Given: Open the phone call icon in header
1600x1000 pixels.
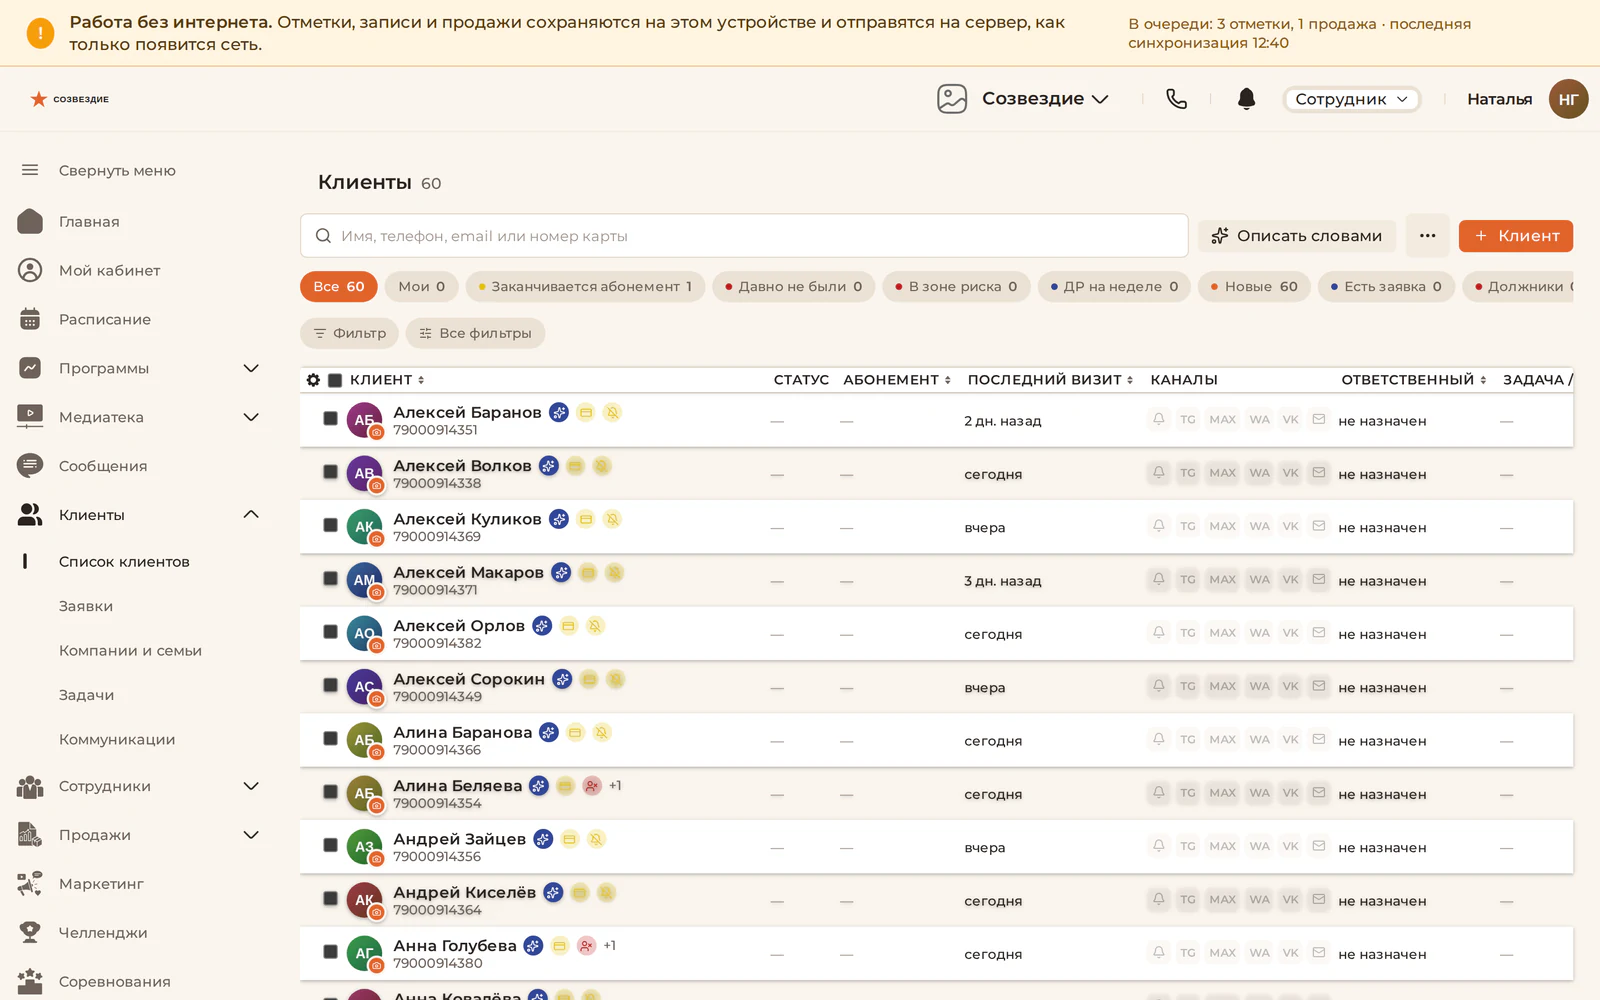Looking at the screenshot, I should [x=1176, y=99].
